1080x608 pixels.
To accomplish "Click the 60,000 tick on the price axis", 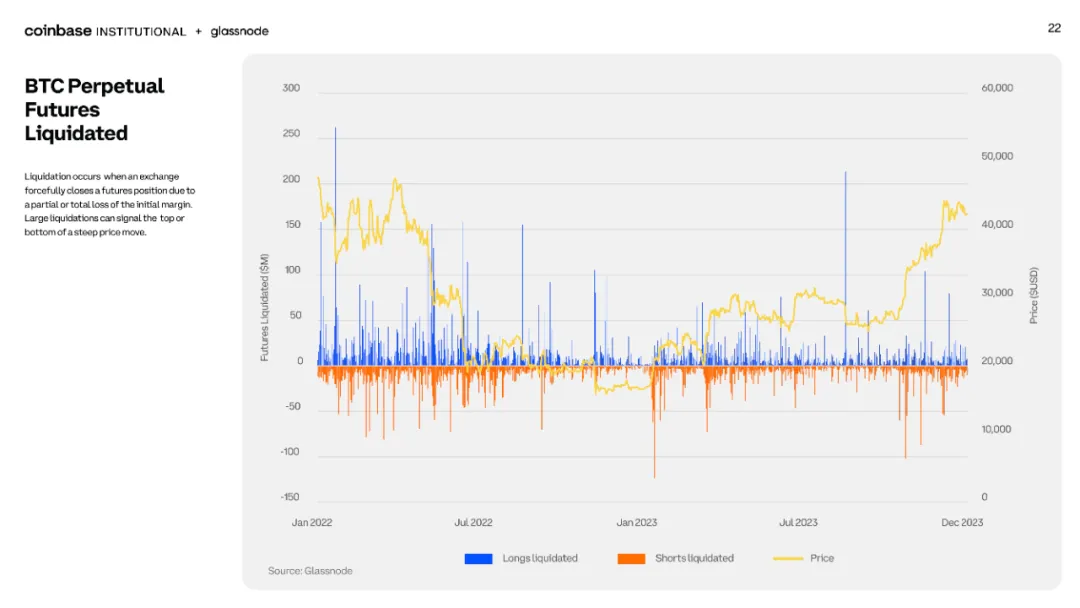I will [x=996, y=88].
